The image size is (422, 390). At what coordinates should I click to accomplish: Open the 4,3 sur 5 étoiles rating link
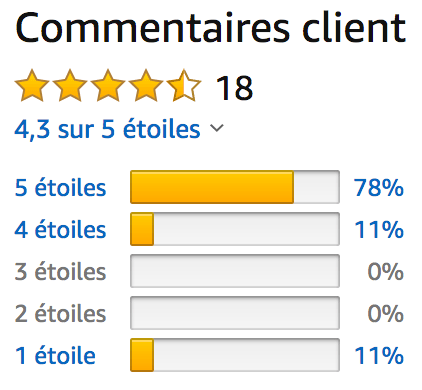coord(107,129)
